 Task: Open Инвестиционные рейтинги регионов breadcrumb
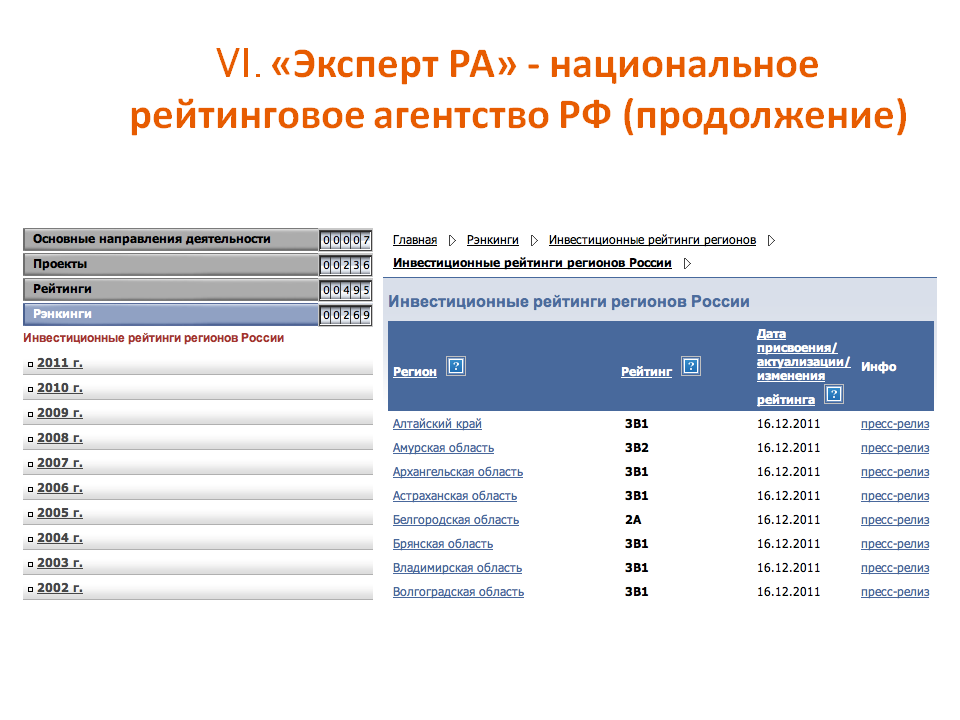[652, 240]
